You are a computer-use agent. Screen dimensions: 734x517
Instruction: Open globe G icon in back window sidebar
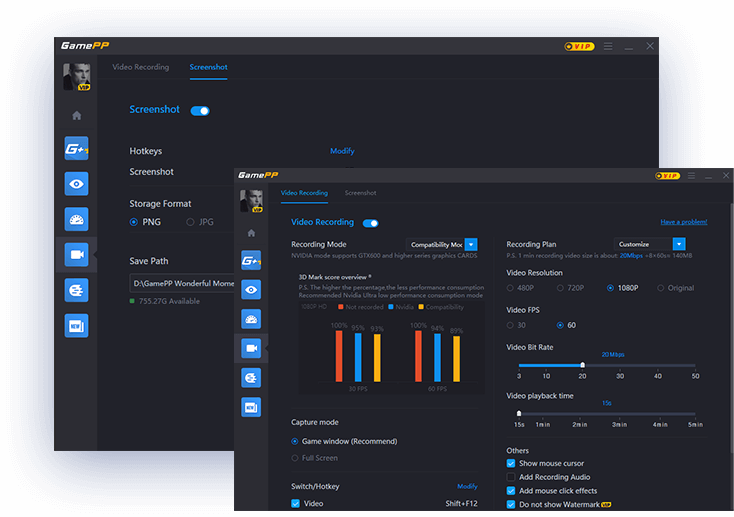click(77, 290)
